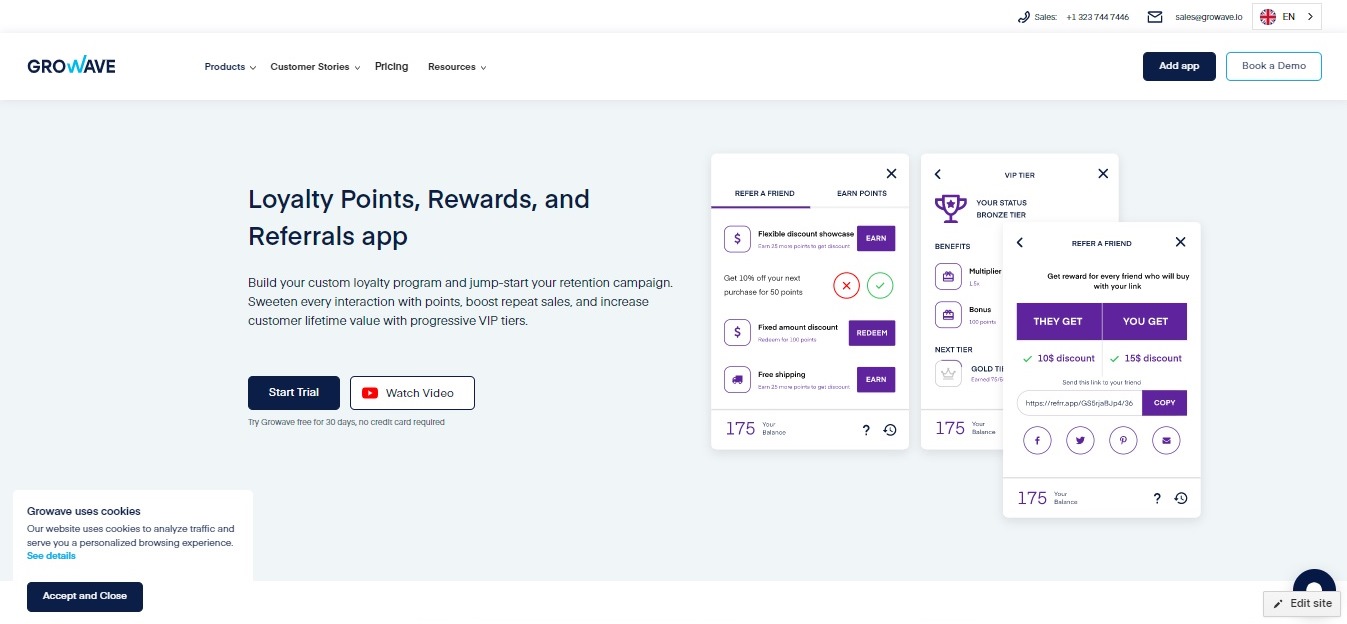Open the Pricing page
The width and height of the screenshot is (1347, 624).
click(391, 67)
